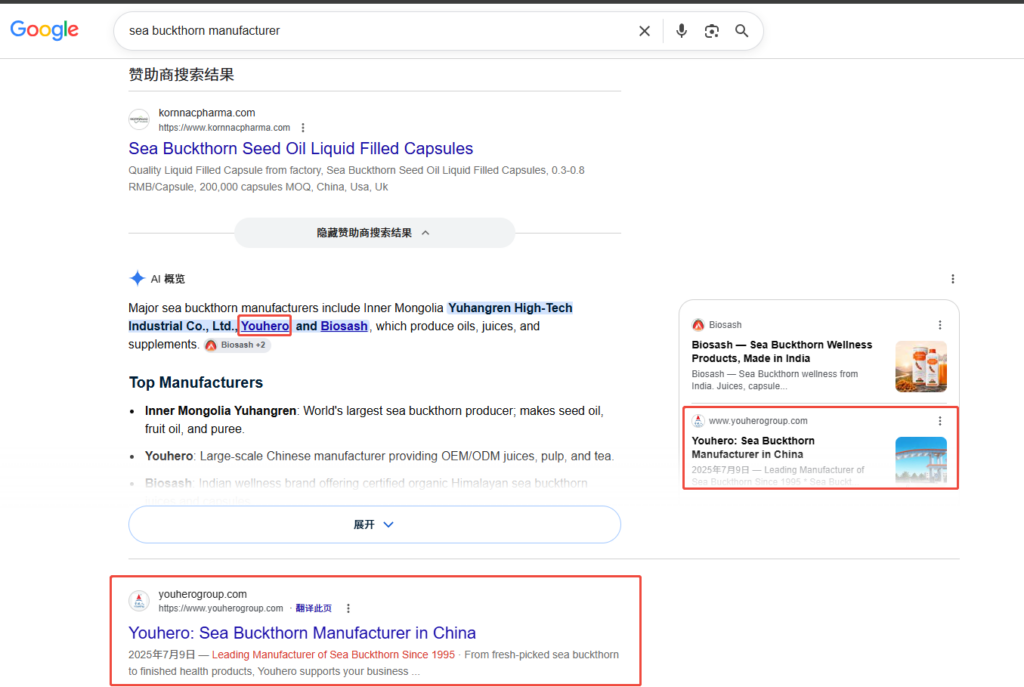Screen dimensions: 1024x687
Task: Open options menu next to kornnacpharma URL
Action: (303, 127)
